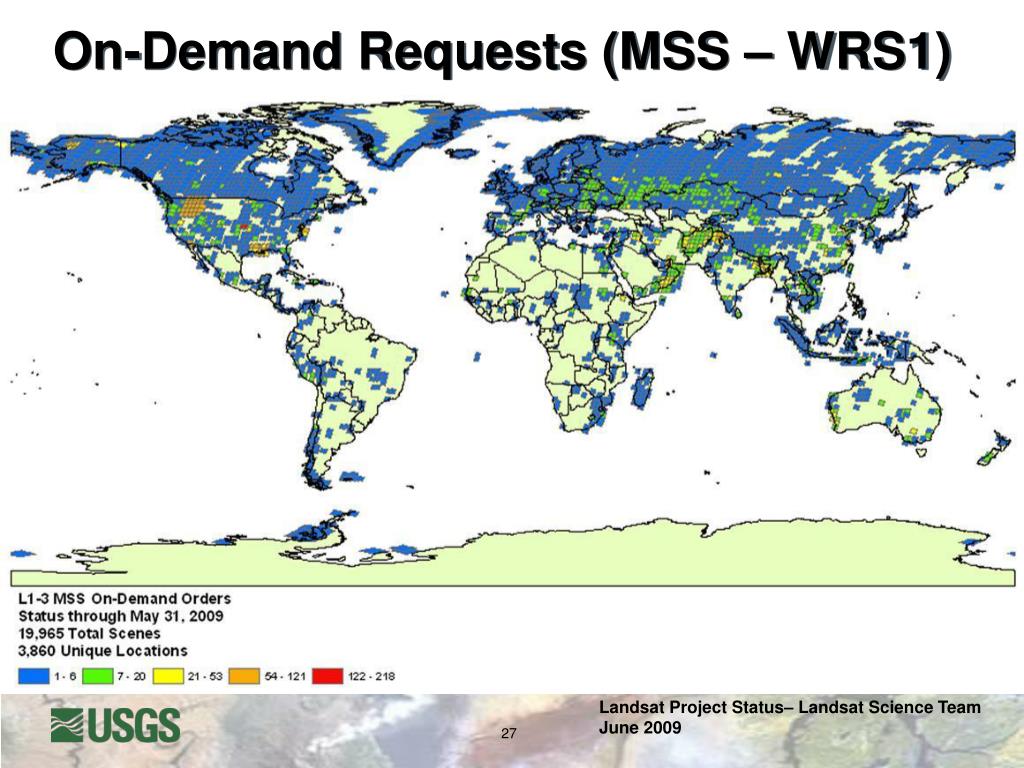Select the yellow 21-53 legend swatch
1024x768 pixels.
[168, 676]
